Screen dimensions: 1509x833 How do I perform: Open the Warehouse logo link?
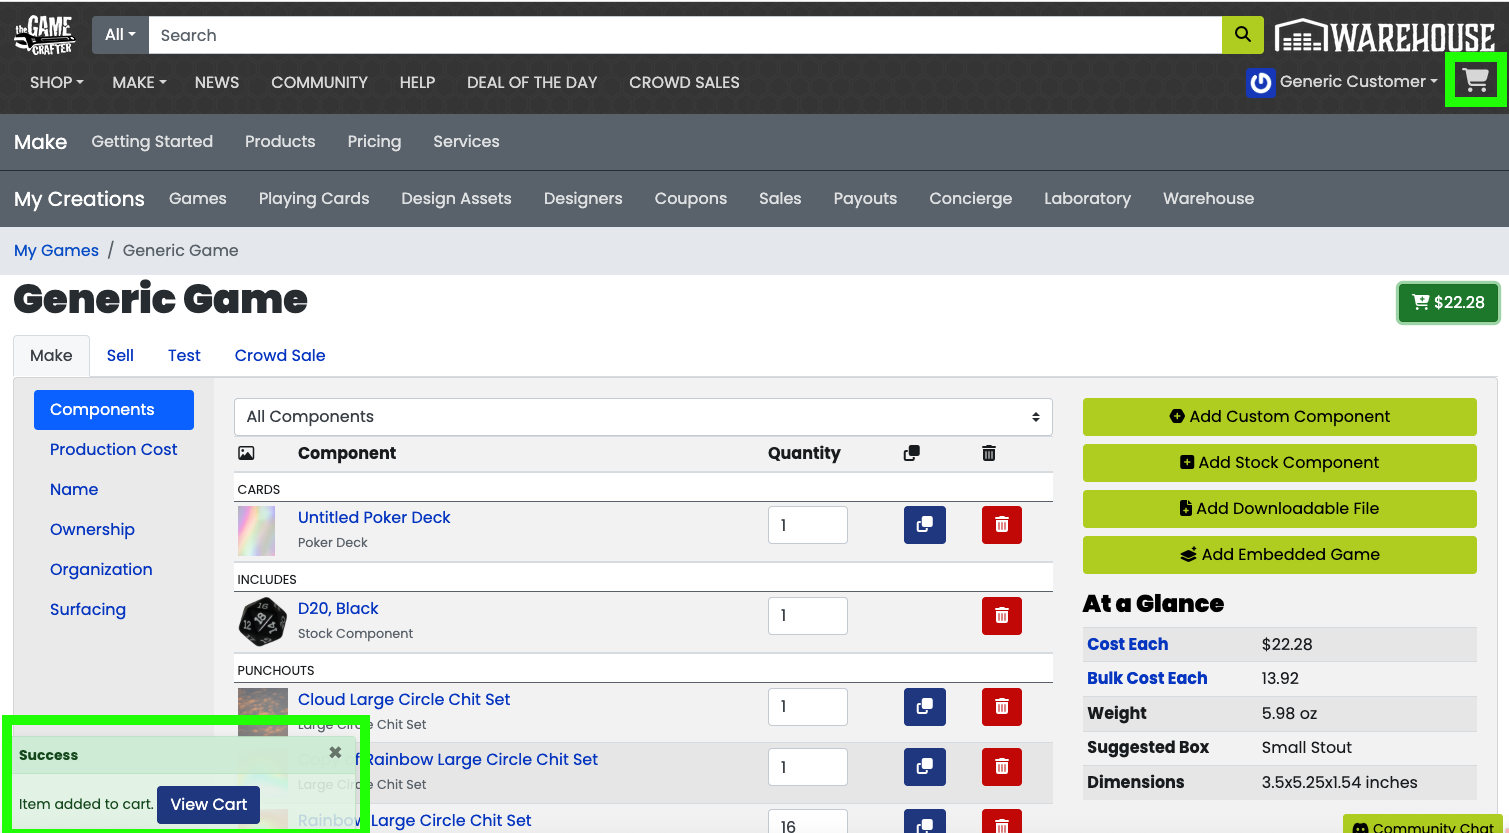[1384, 37]
